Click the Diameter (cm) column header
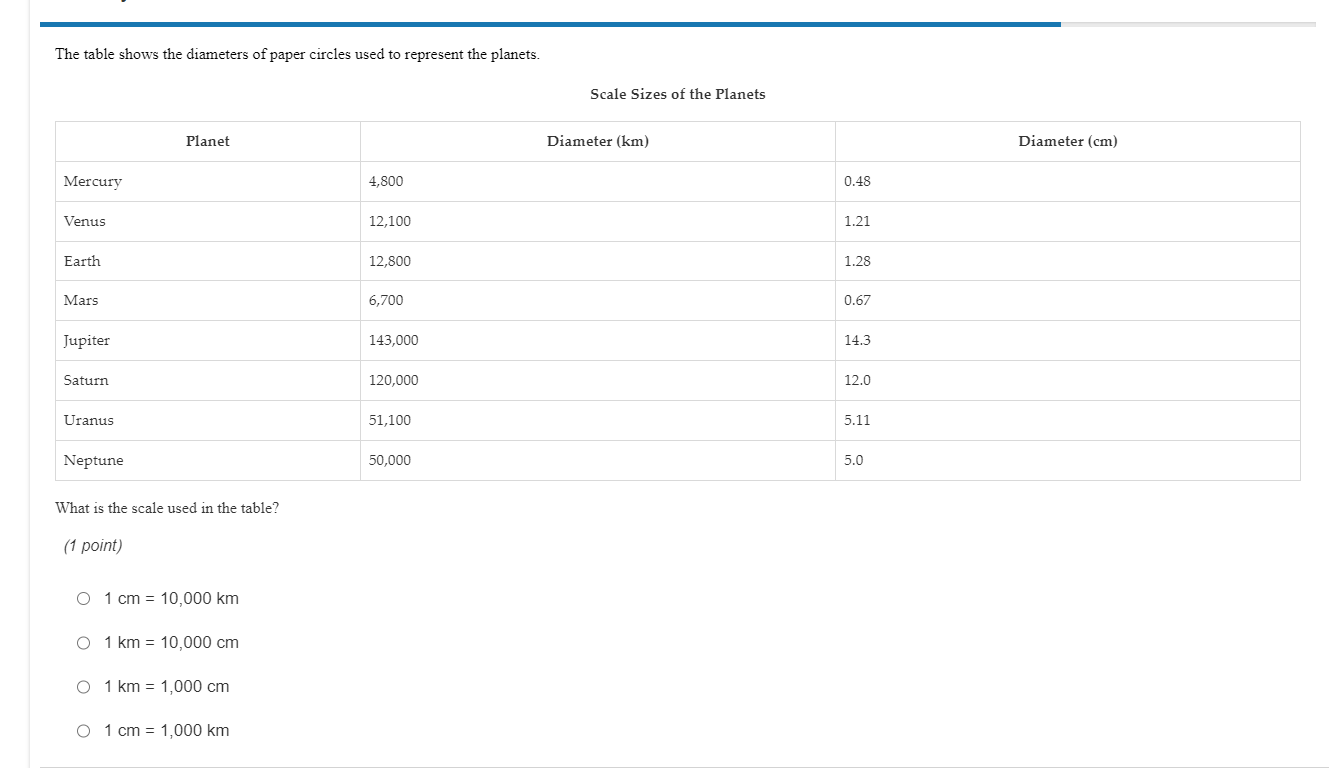1329x768 pixels. coord(1068,141)
